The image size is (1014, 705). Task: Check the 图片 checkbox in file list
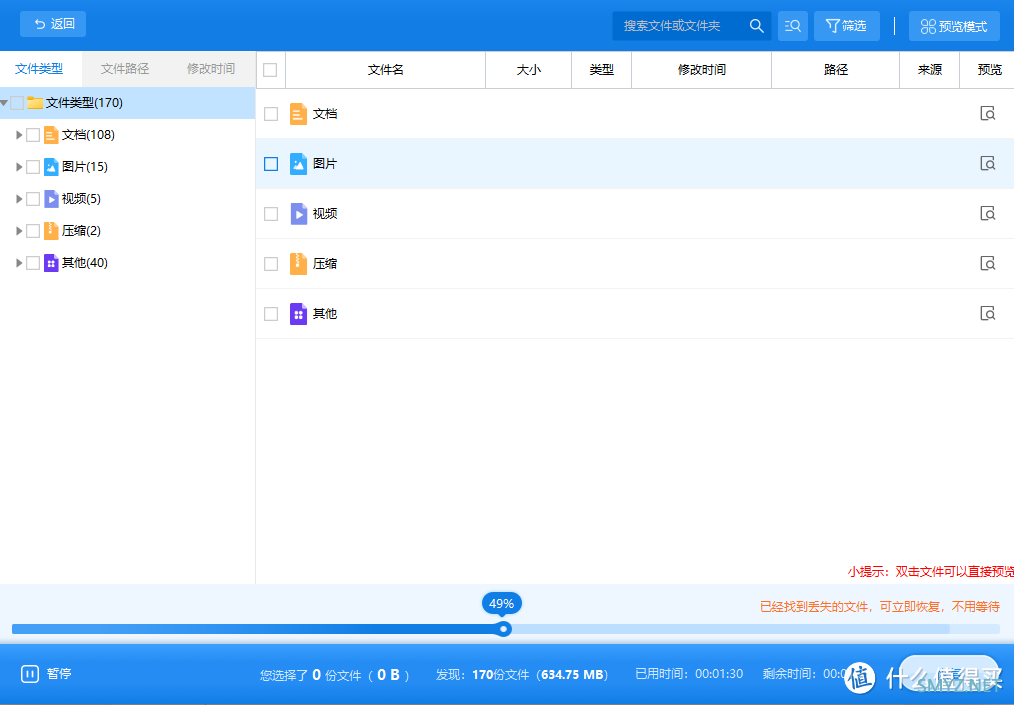click(x=271, y=164)
